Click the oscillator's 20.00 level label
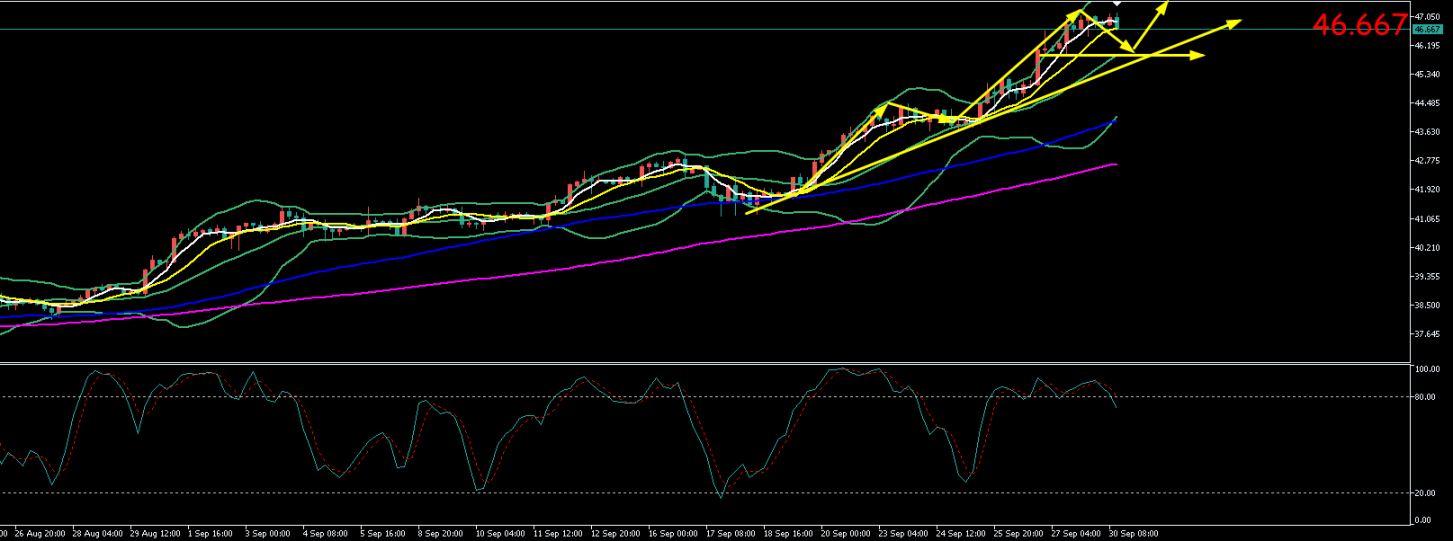The width and height of the screenshot is (1453, 541). click(x=1426, y=493)
